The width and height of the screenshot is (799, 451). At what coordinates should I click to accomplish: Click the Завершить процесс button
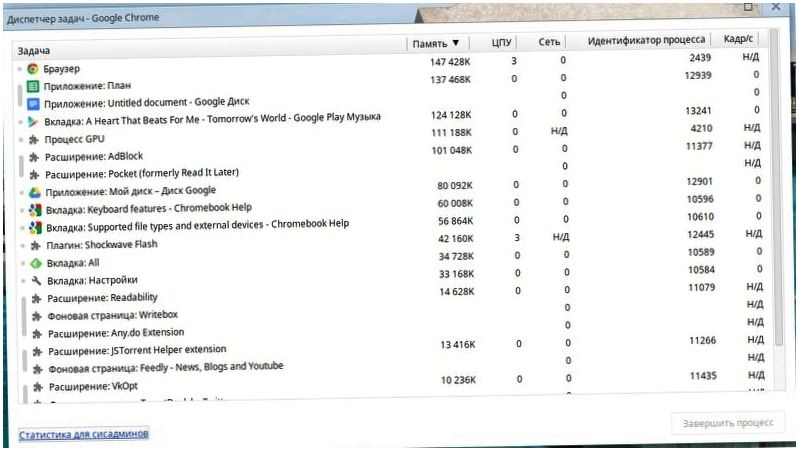(728, 423)
